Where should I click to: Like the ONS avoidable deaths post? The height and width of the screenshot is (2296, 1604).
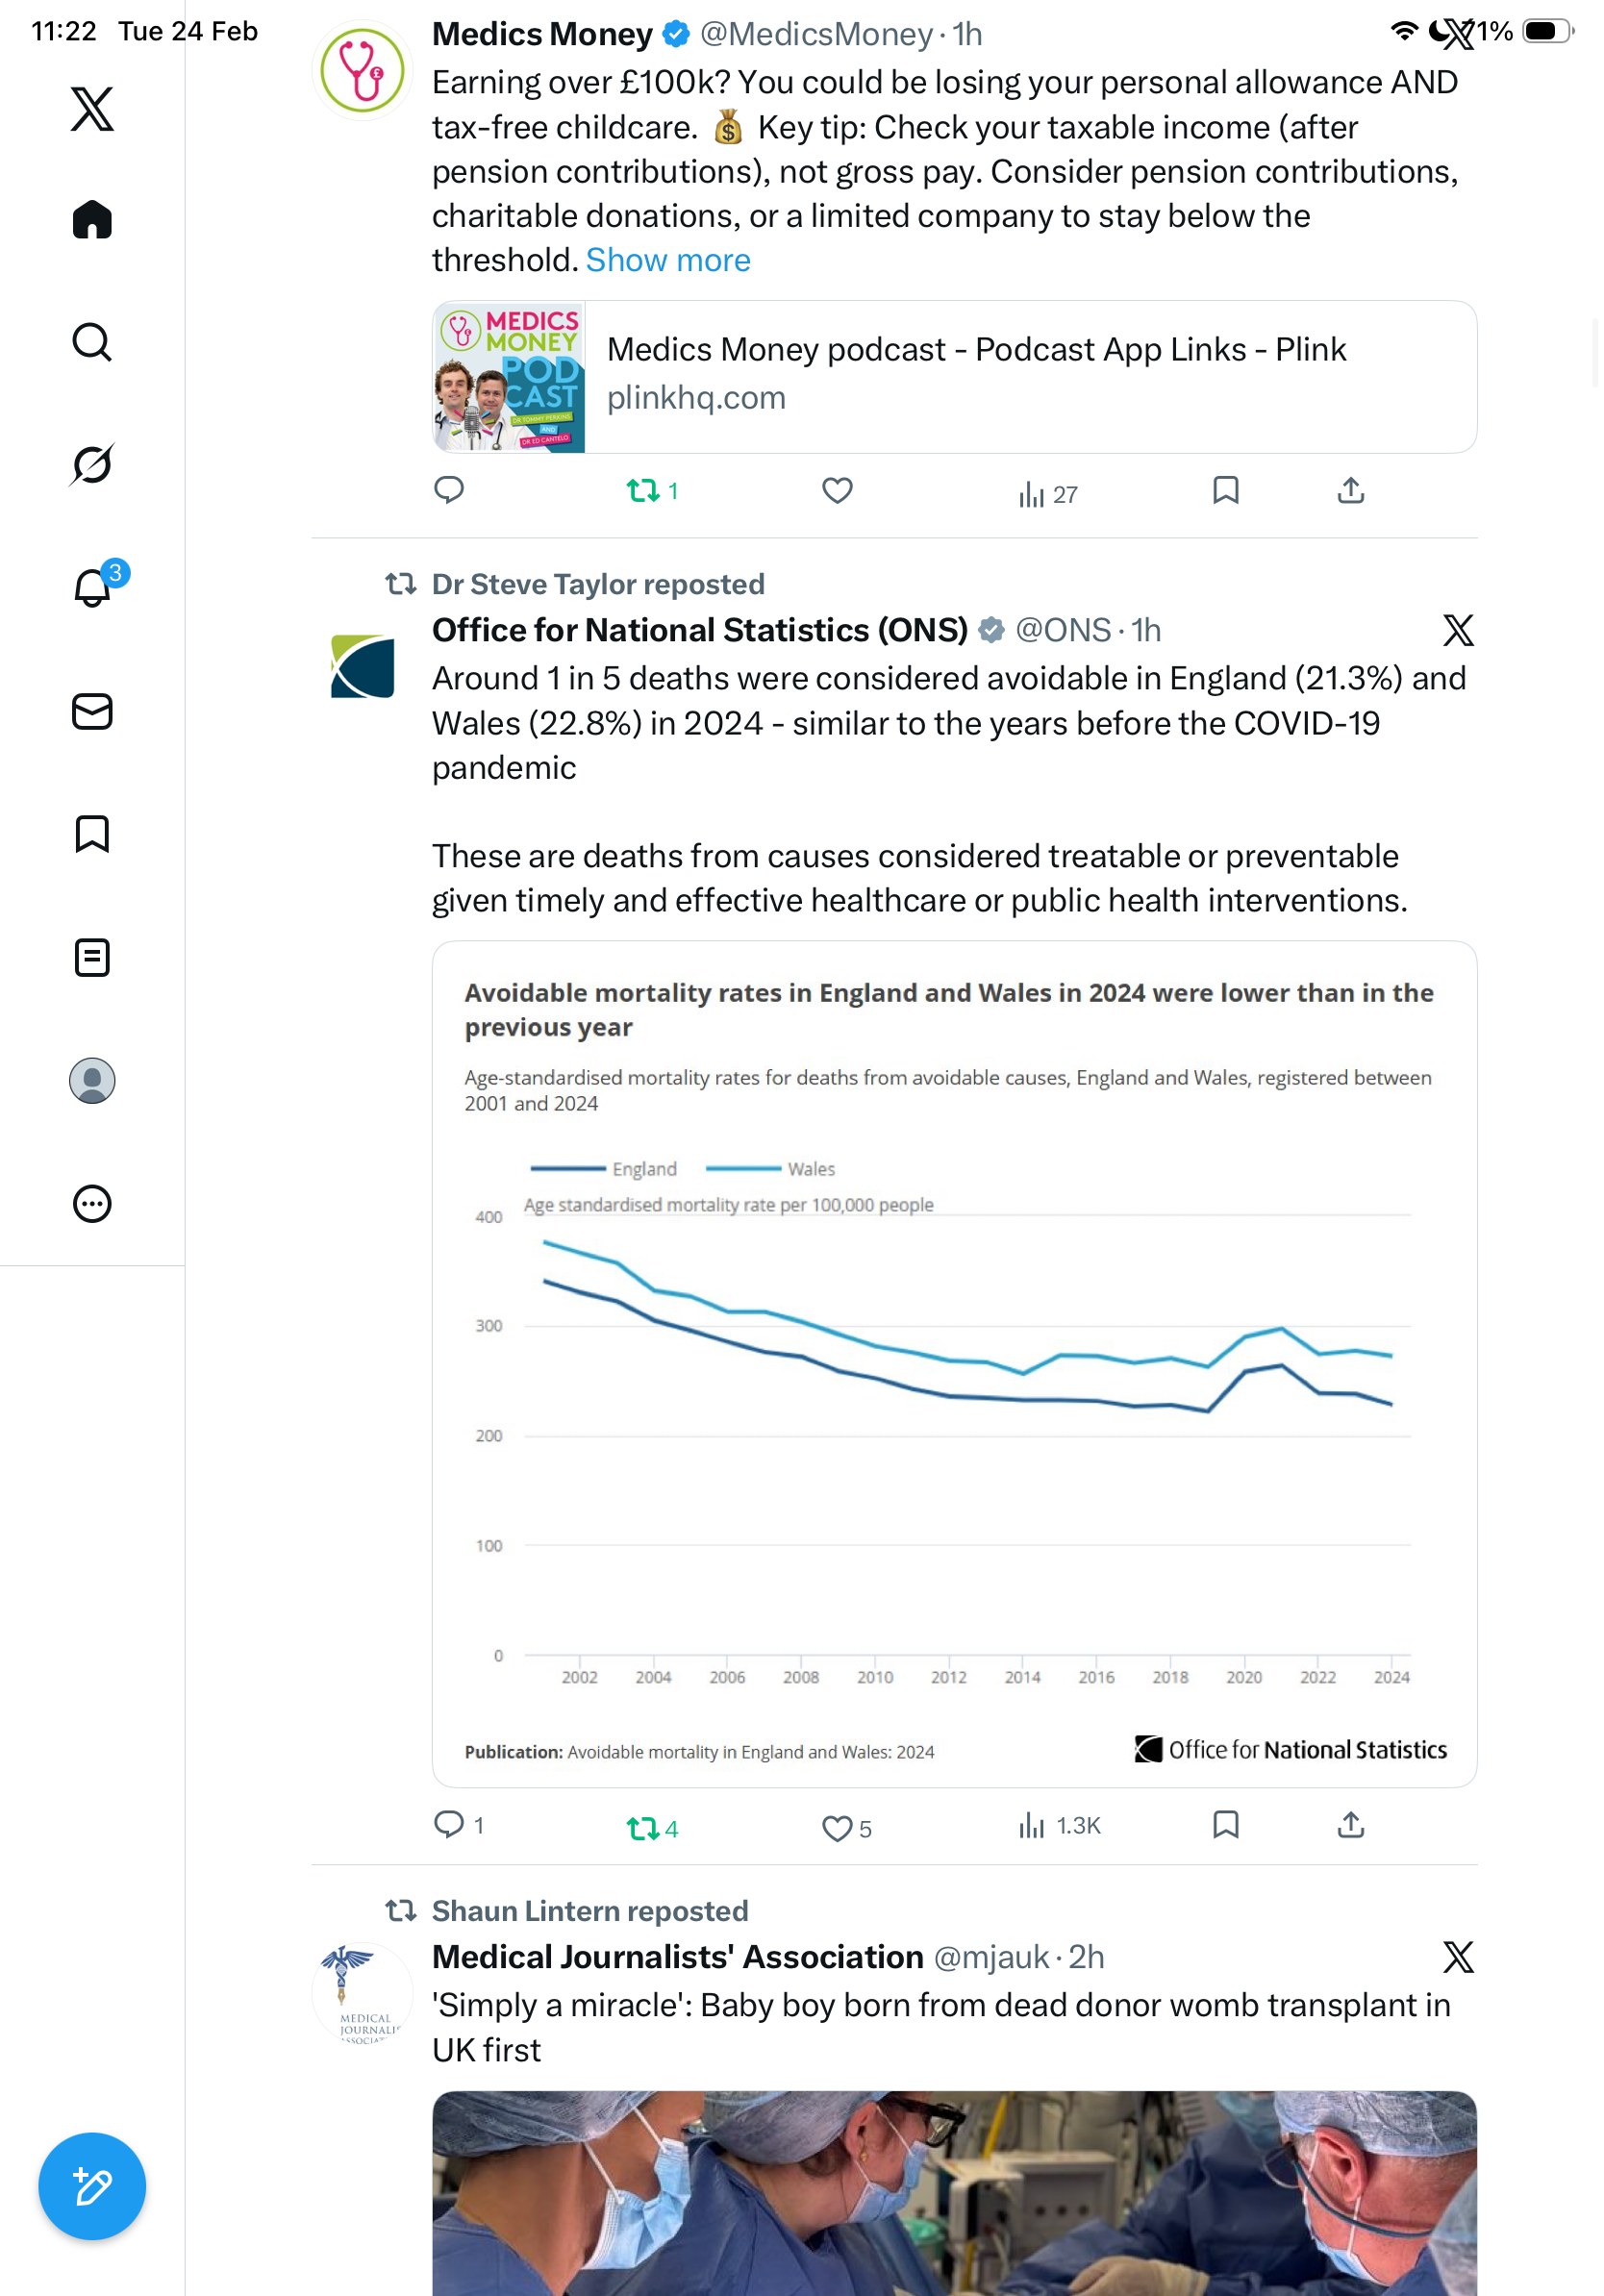click(x=836, y=1828)
